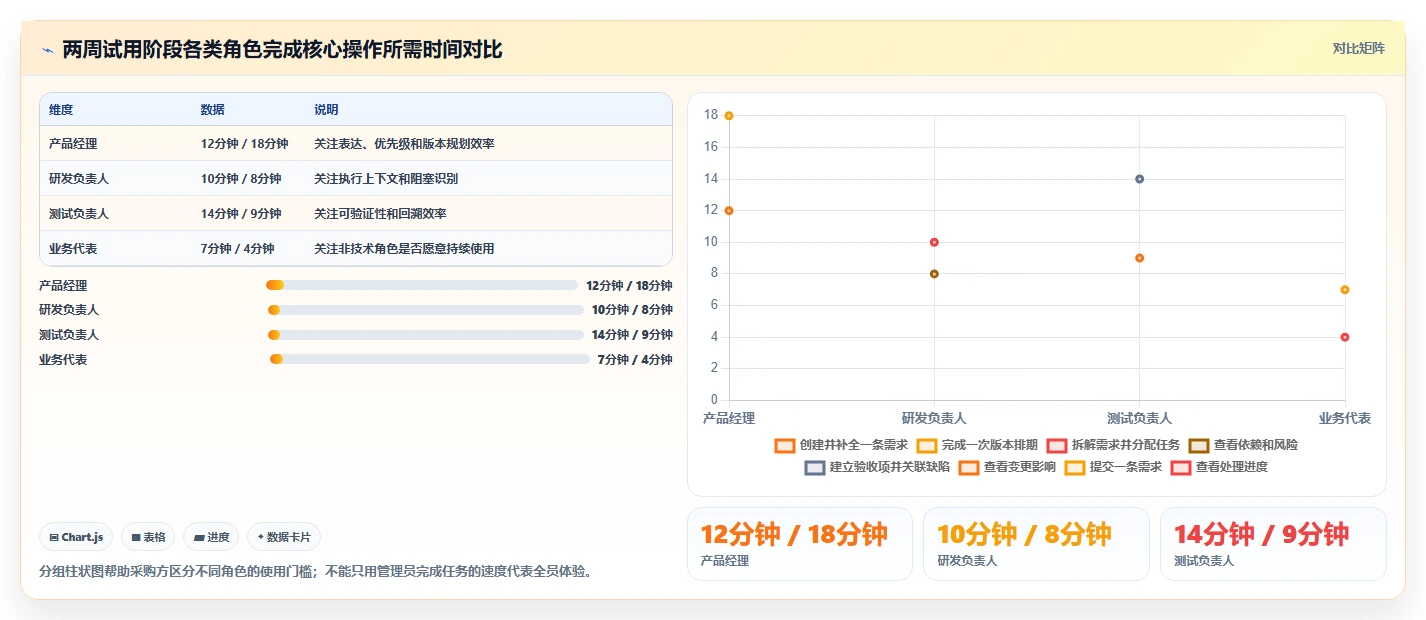This screenshot has width=1426, height=620.
Task: Toggle the 创建并补全一条需求 legend entry
Action: [841, 445]
